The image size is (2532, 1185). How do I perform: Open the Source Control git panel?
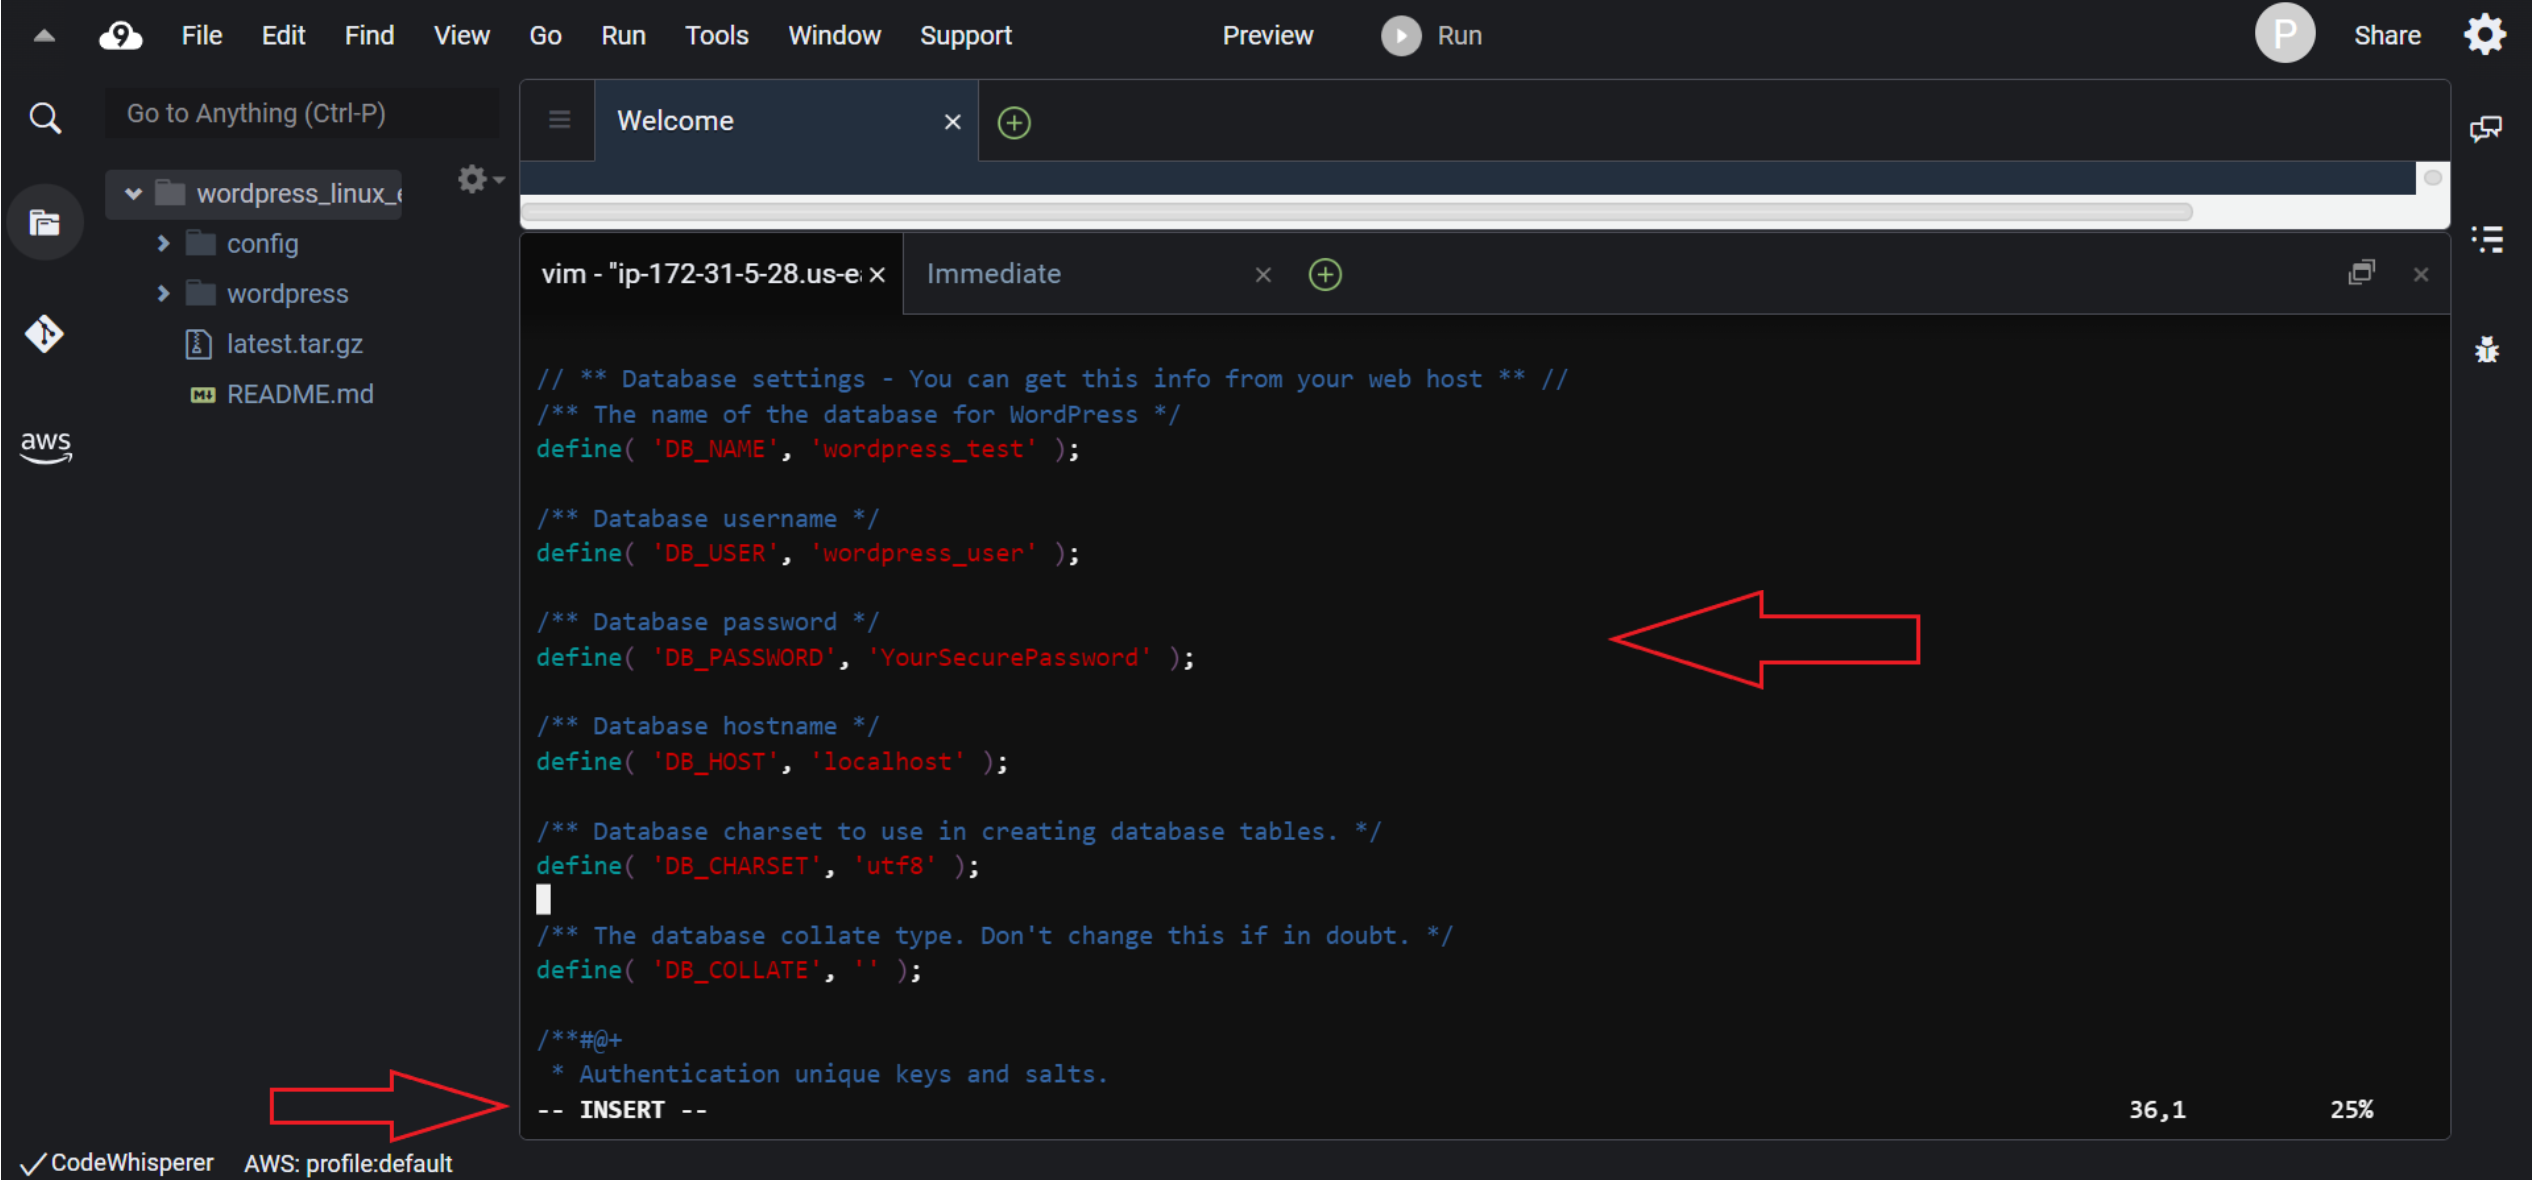[44, 333]
